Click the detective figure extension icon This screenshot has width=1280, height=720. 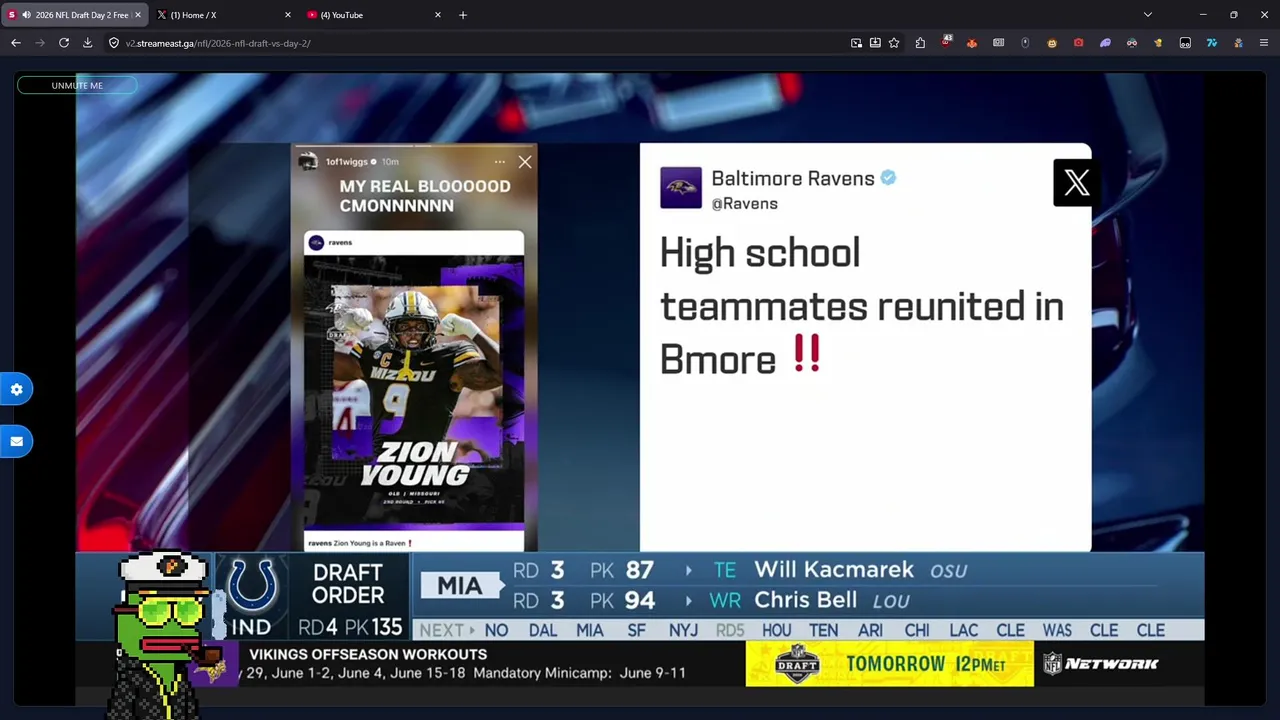1238,43
